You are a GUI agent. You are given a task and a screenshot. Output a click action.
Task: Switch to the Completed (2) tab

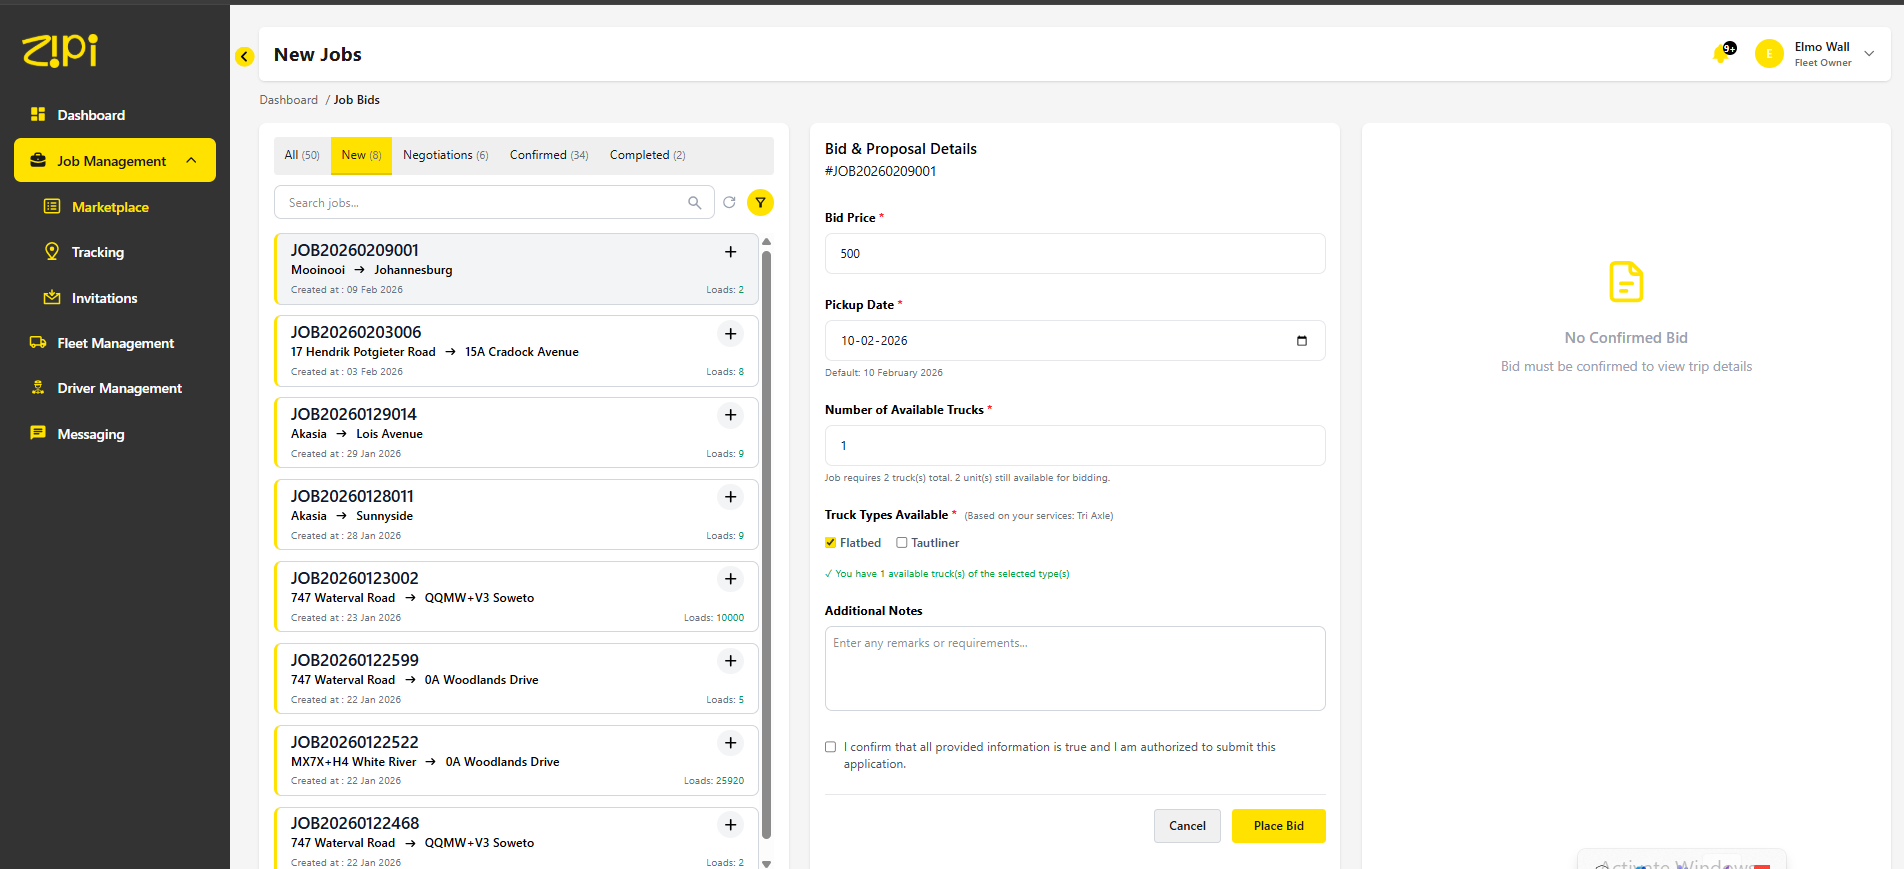647,155
